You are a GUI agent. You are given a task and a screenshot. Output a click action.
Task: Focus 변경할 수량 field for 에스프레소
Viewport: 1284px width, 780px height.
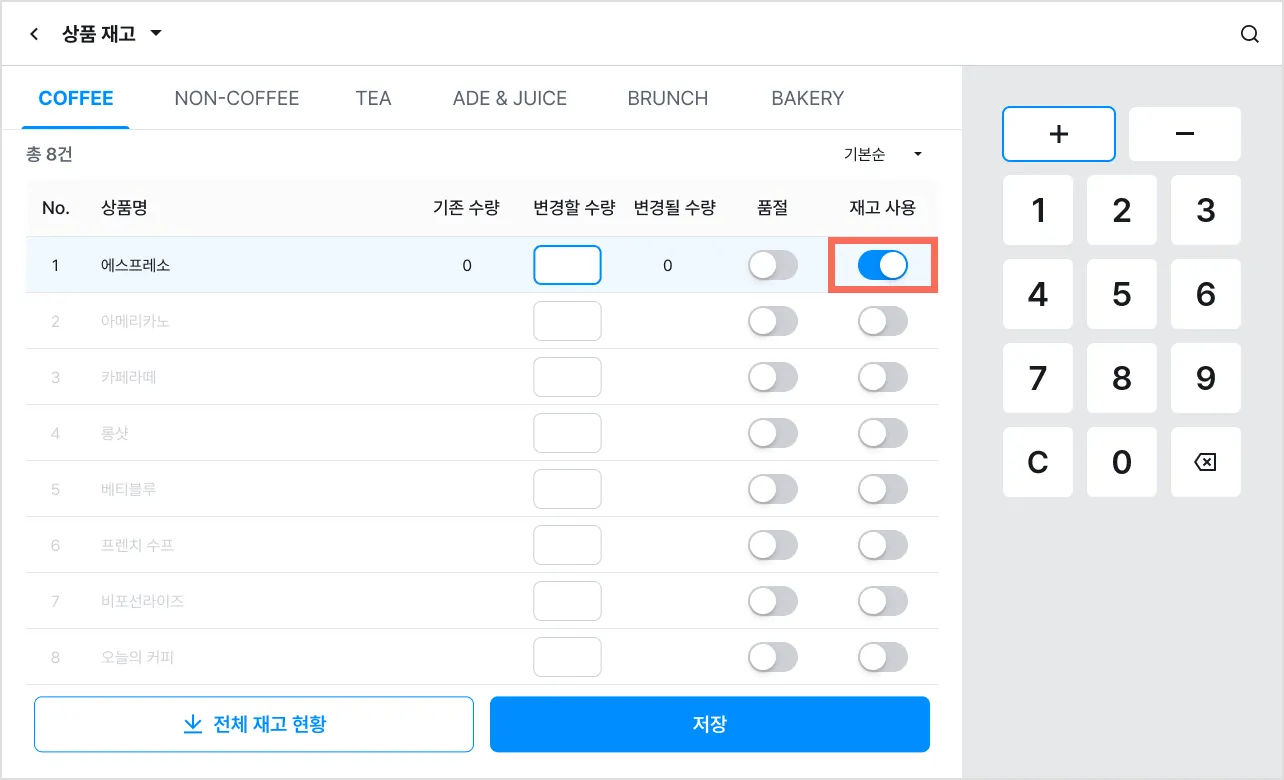[x=567, y=265]
